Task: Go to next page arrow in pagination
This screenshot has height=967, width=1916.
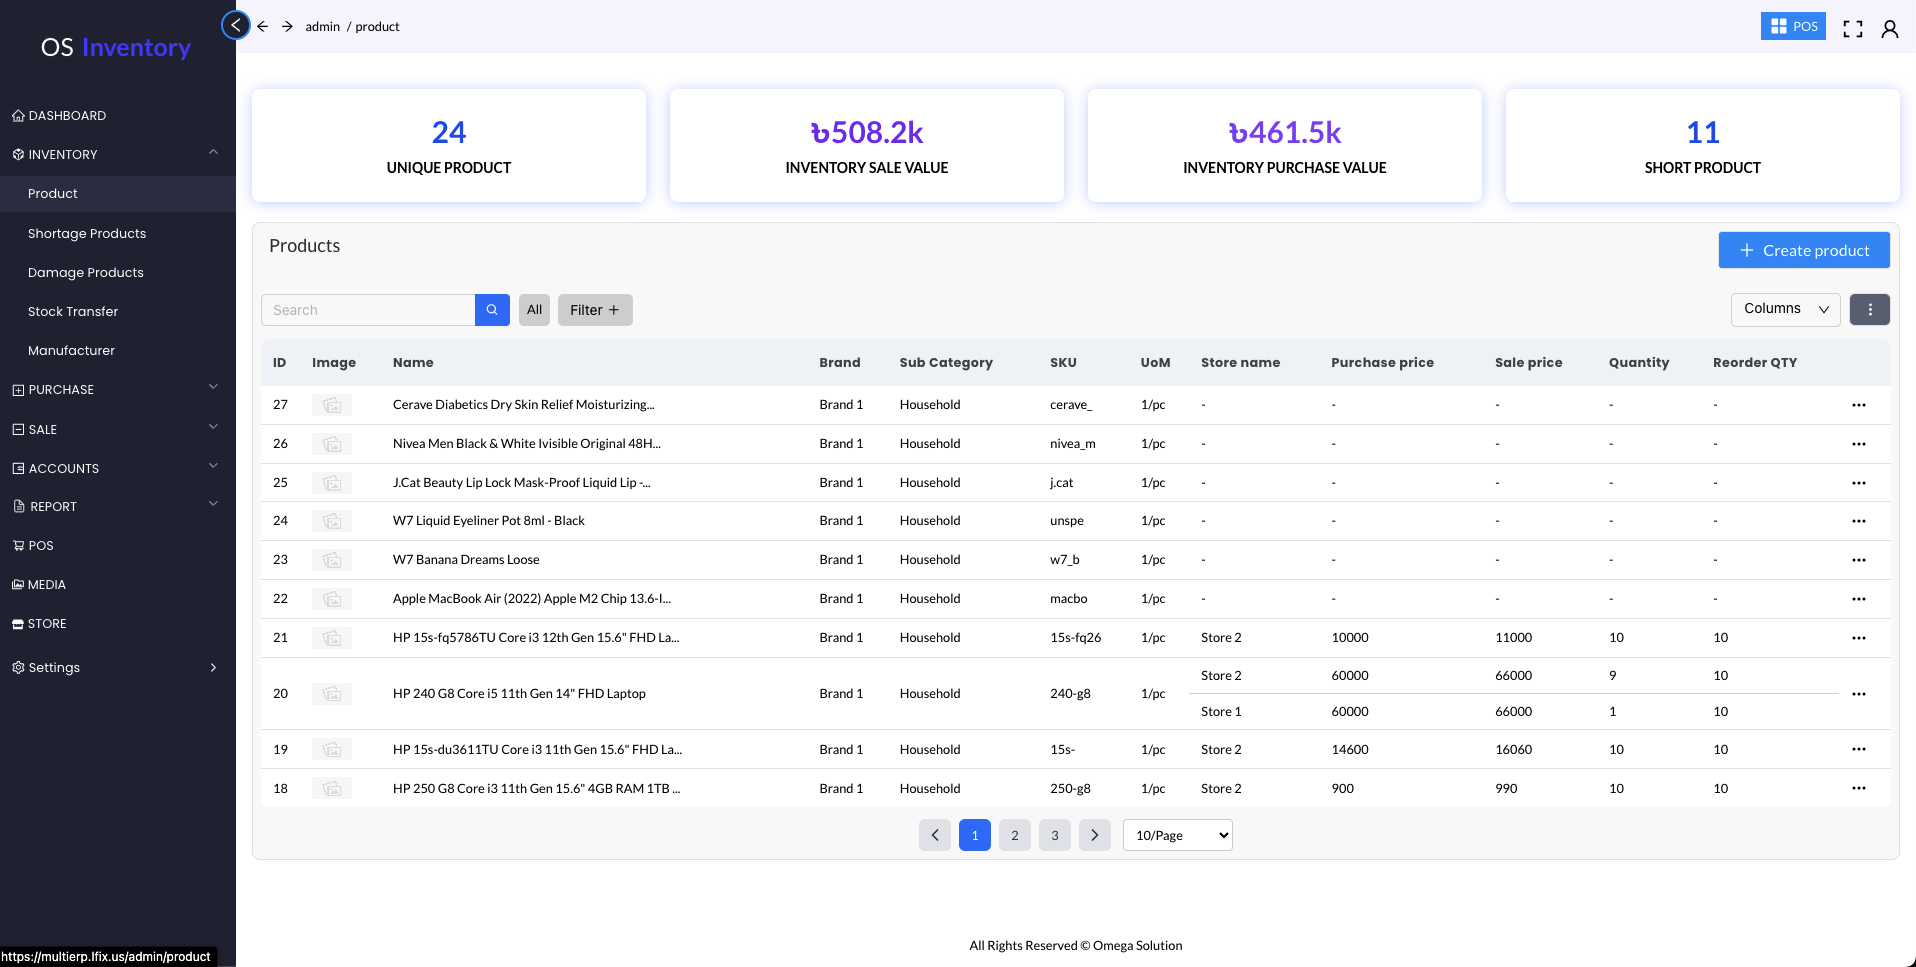Action: pos(1095,835)
